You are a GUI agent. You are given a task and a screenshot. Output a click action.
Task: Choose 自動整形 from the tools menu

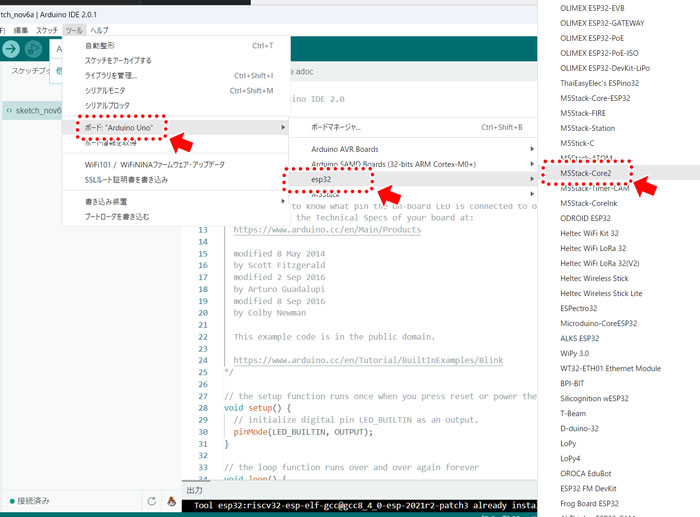(176, 46)
